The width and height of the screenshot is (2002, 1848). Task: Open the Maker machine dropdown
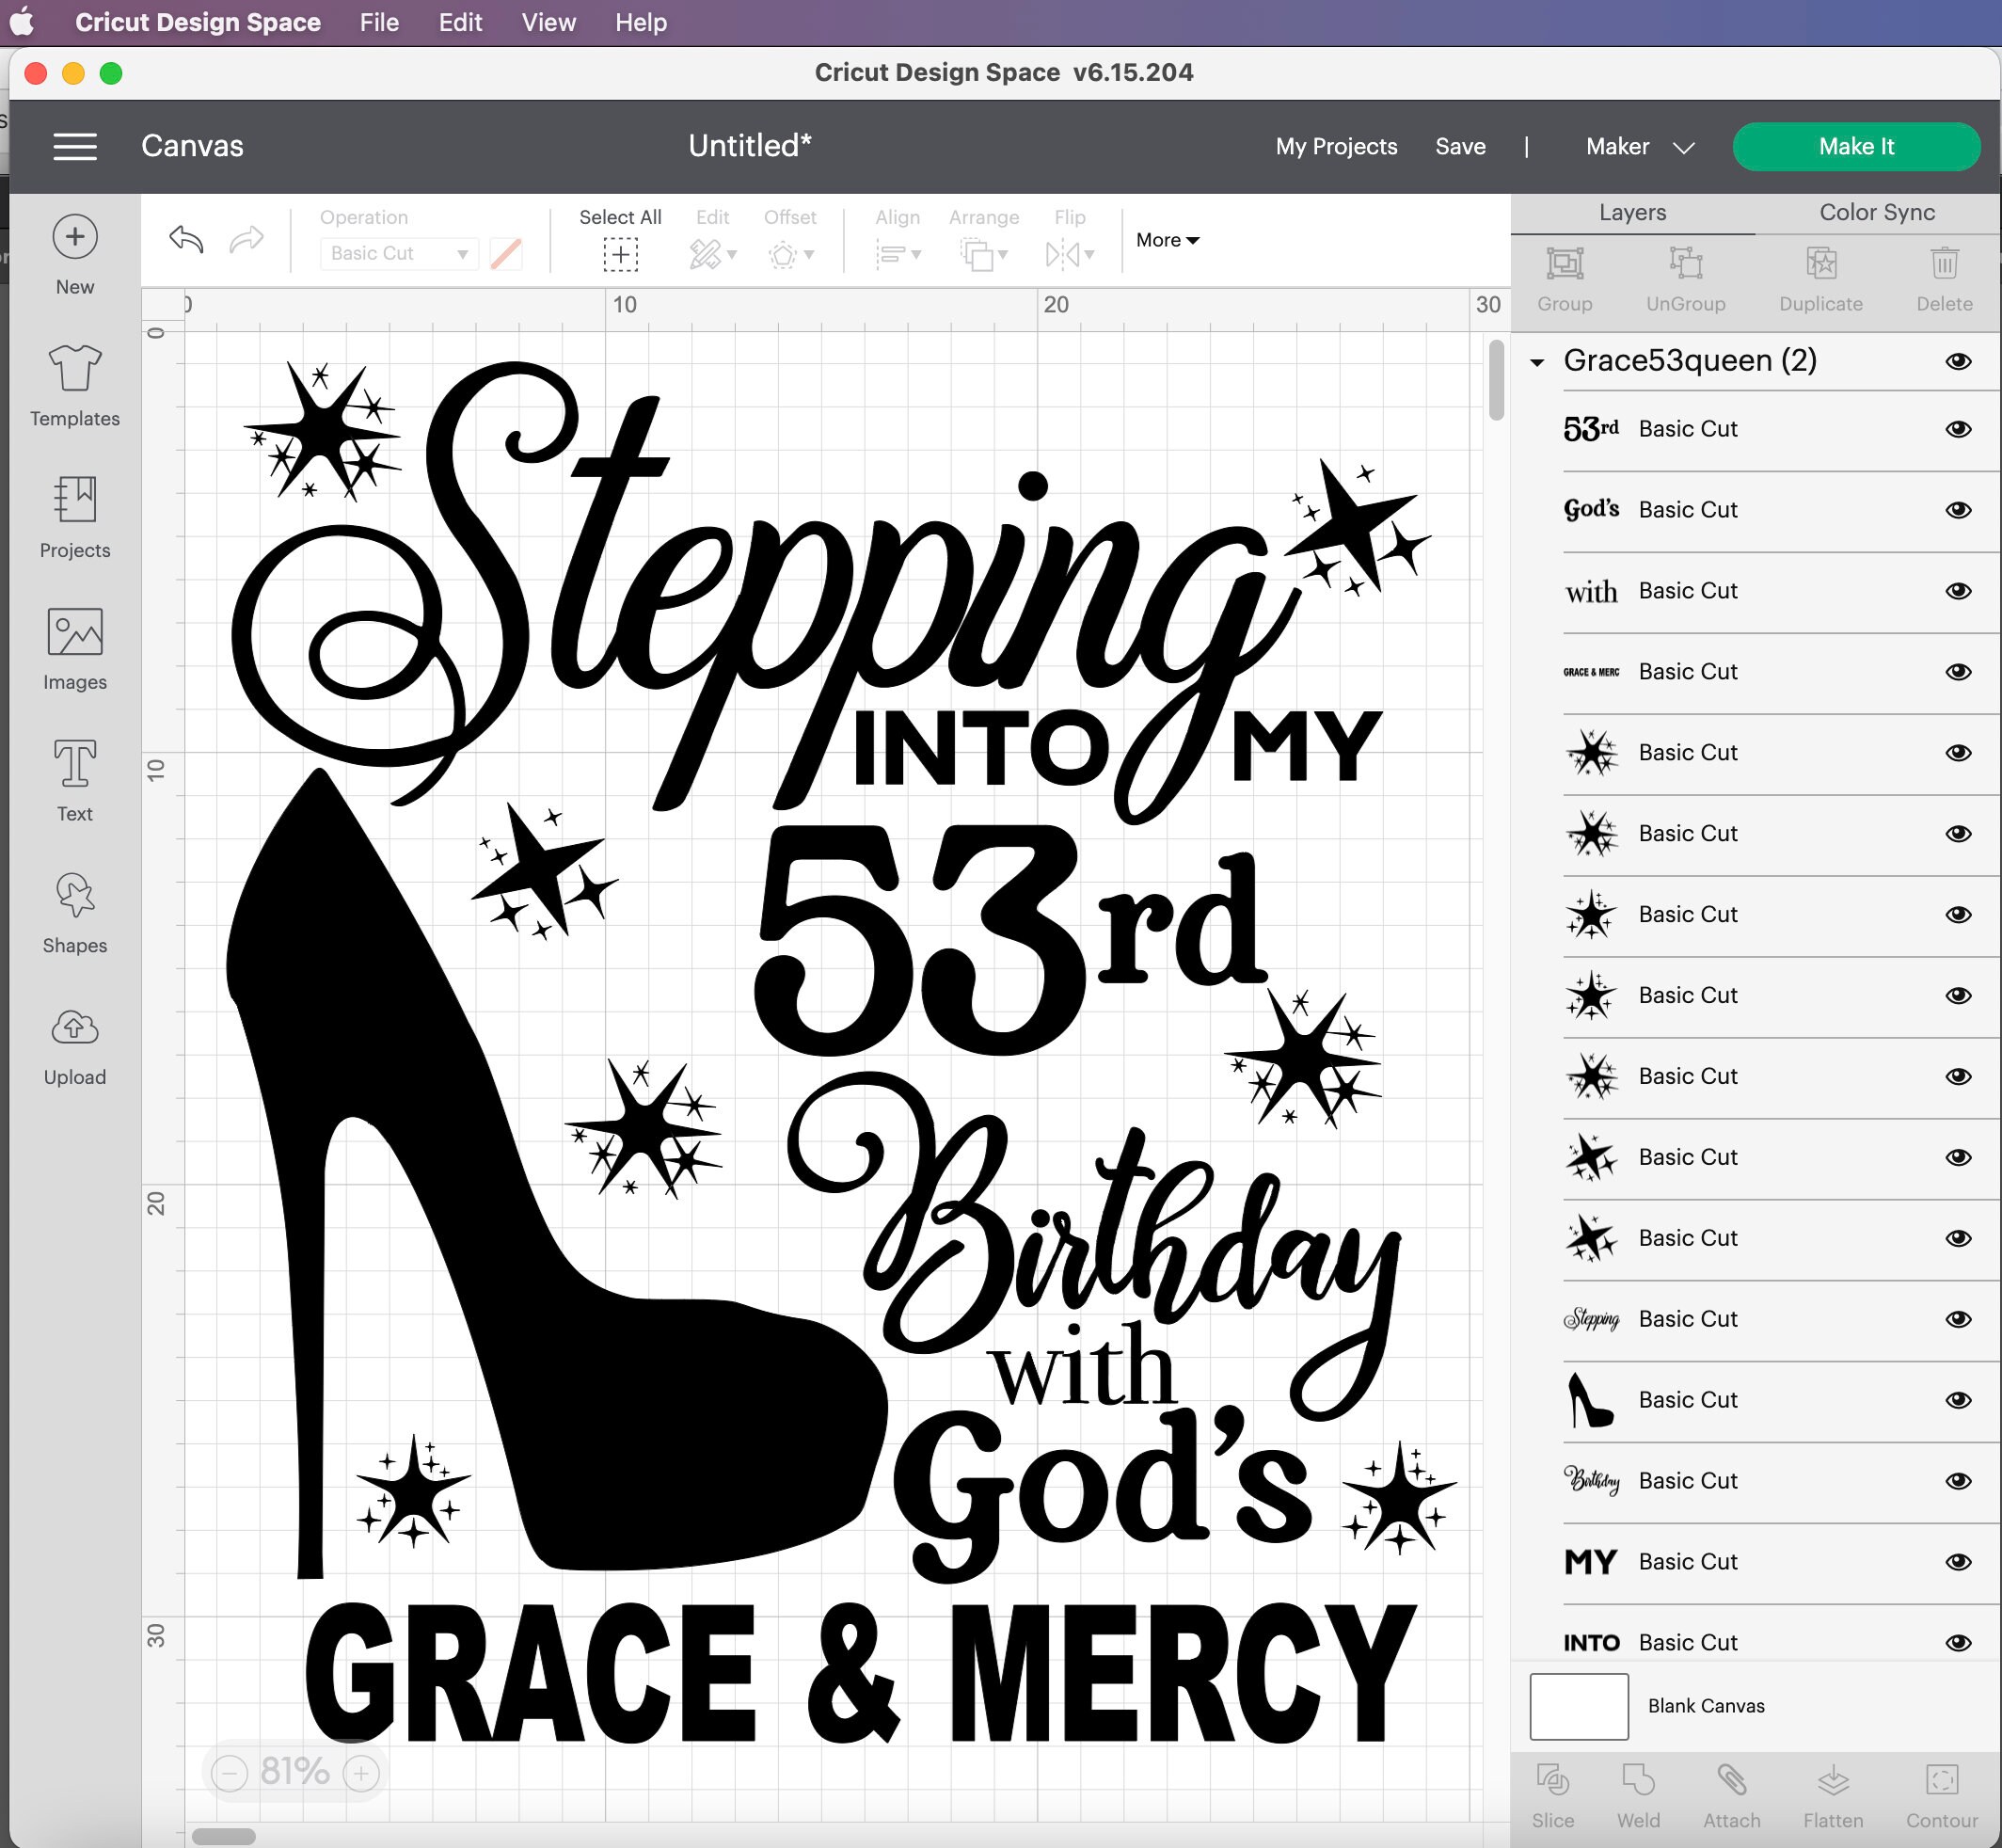click(x=1638, y=146)
